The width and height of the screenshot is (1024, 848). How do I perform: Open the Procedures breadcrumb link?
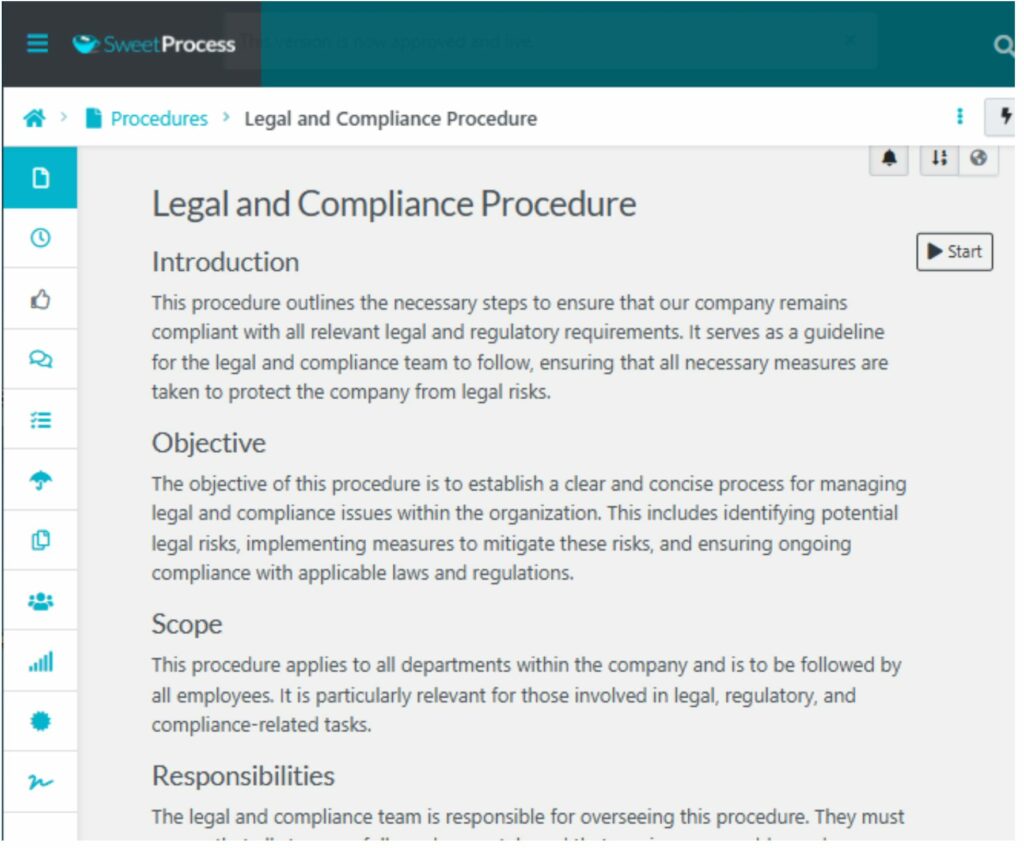pos(159,118)
